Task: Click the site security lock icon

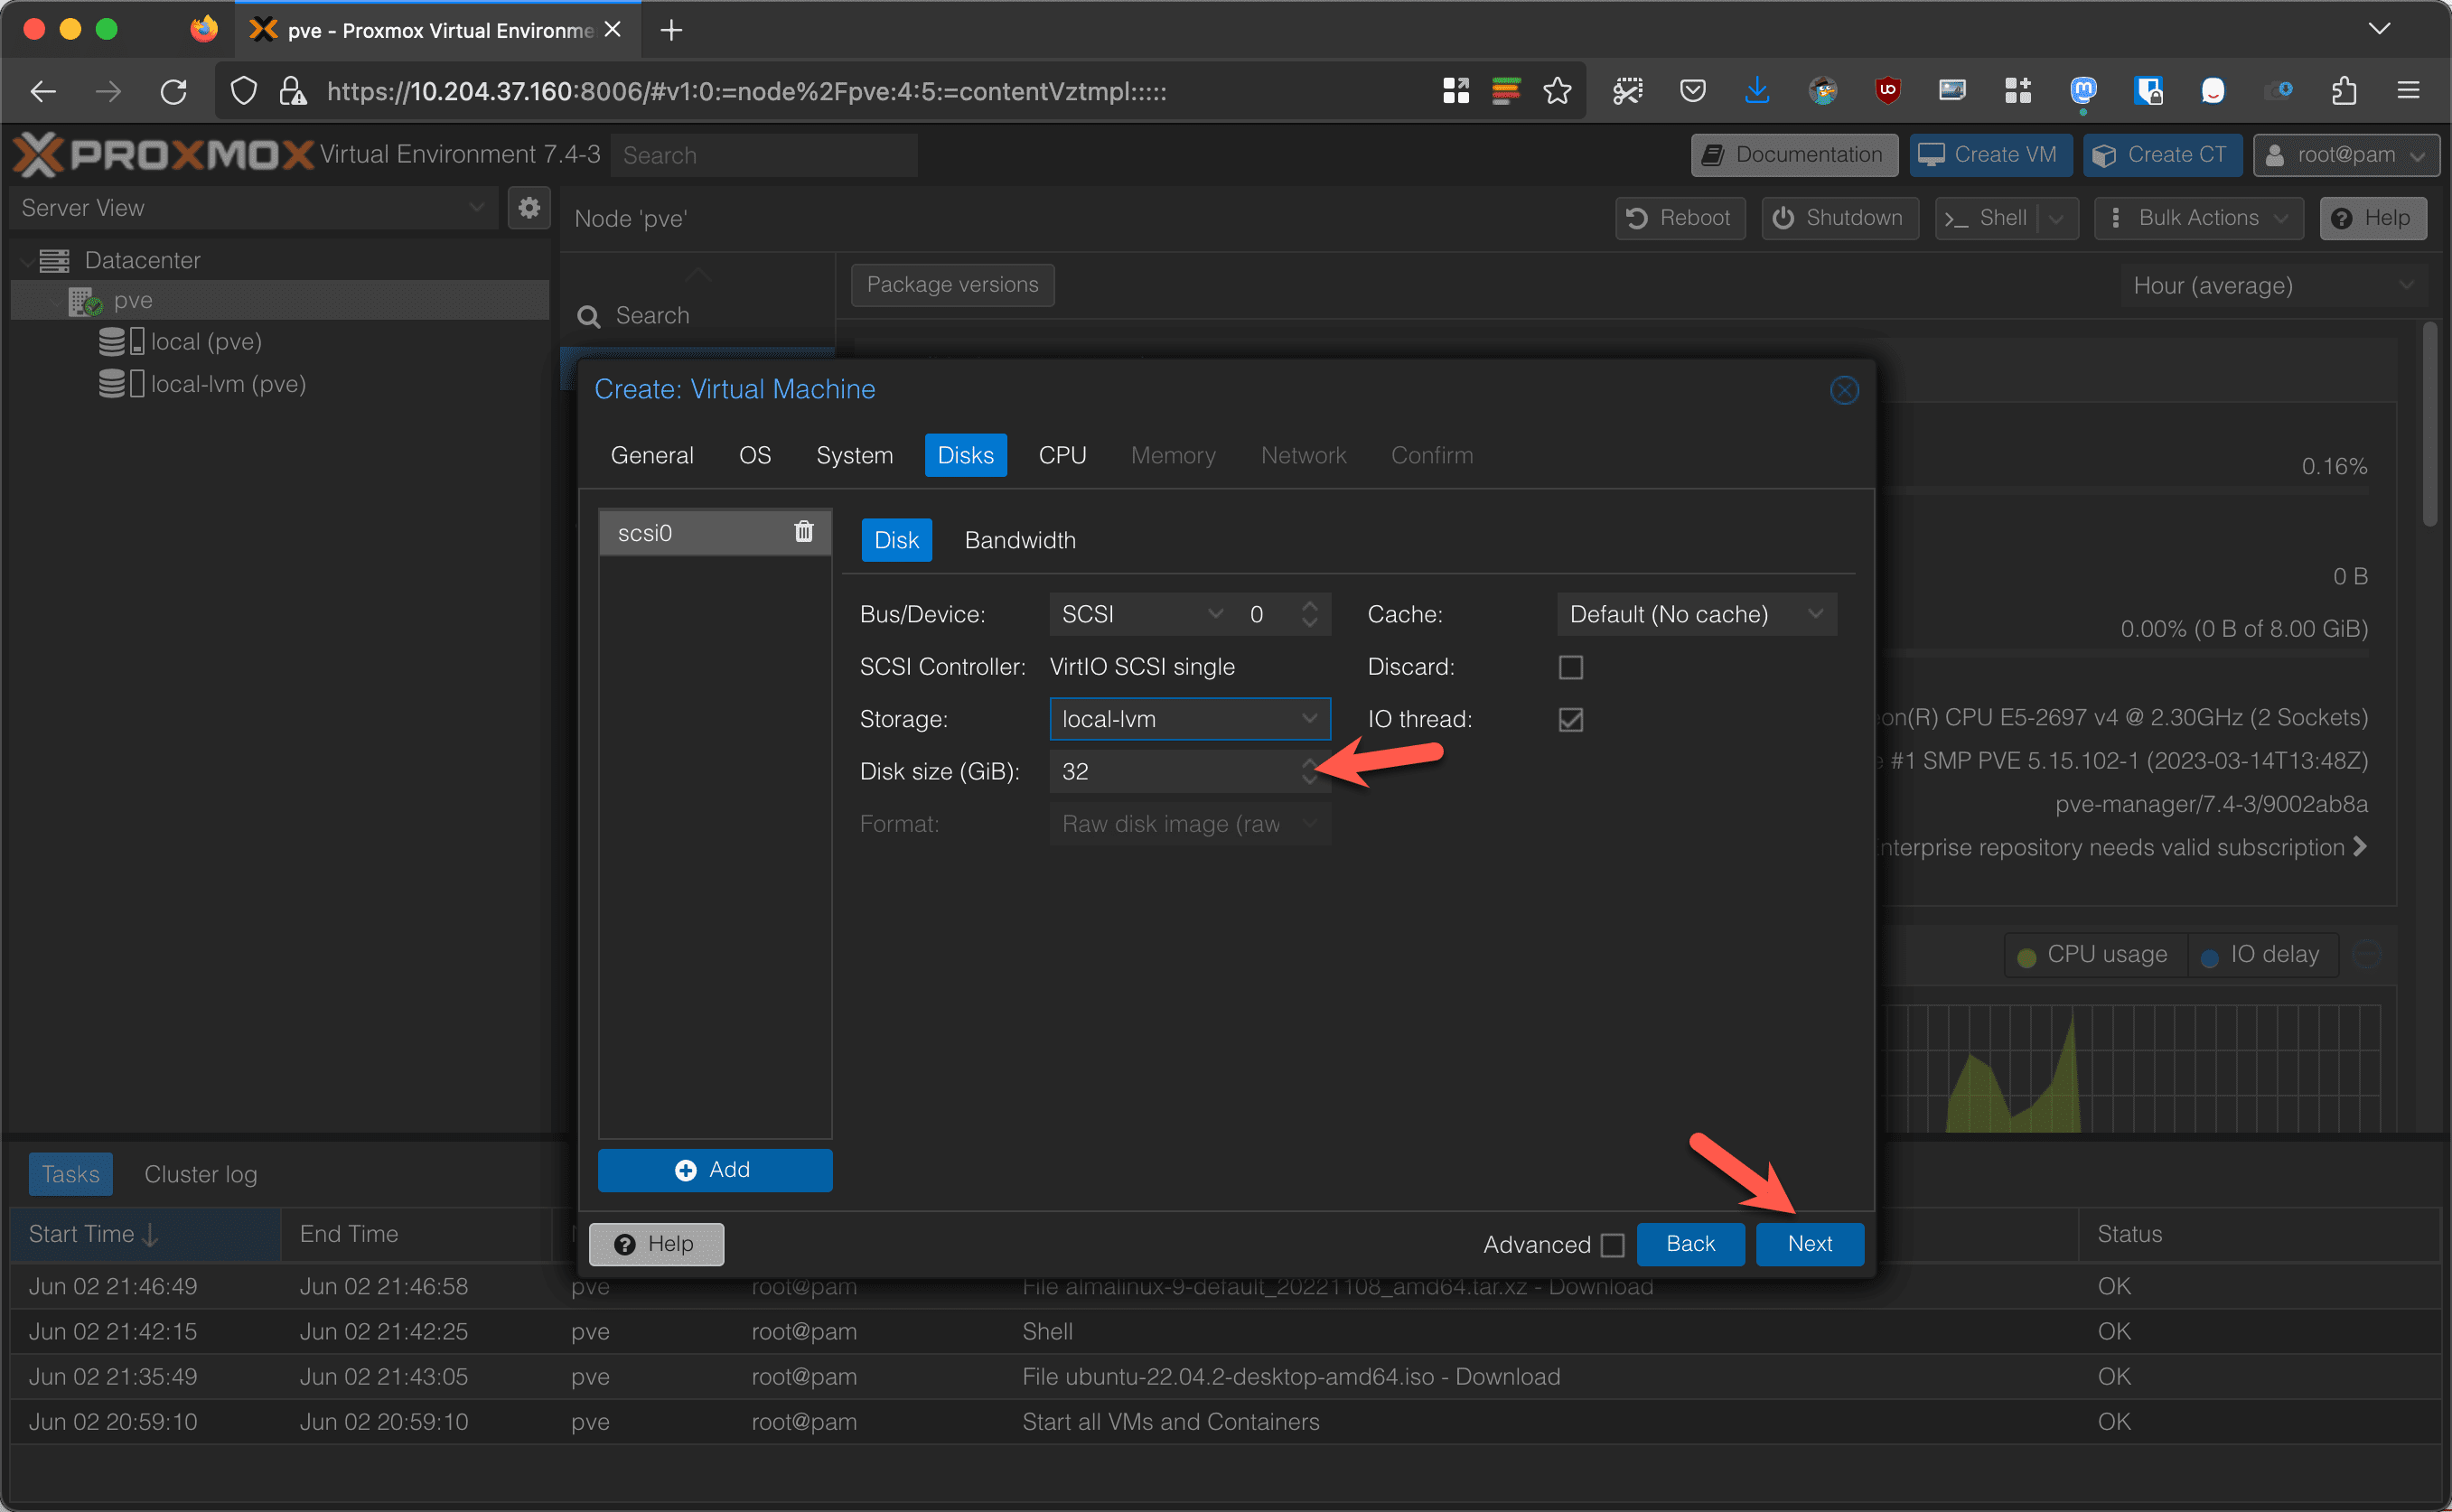Action: point(292,91)
